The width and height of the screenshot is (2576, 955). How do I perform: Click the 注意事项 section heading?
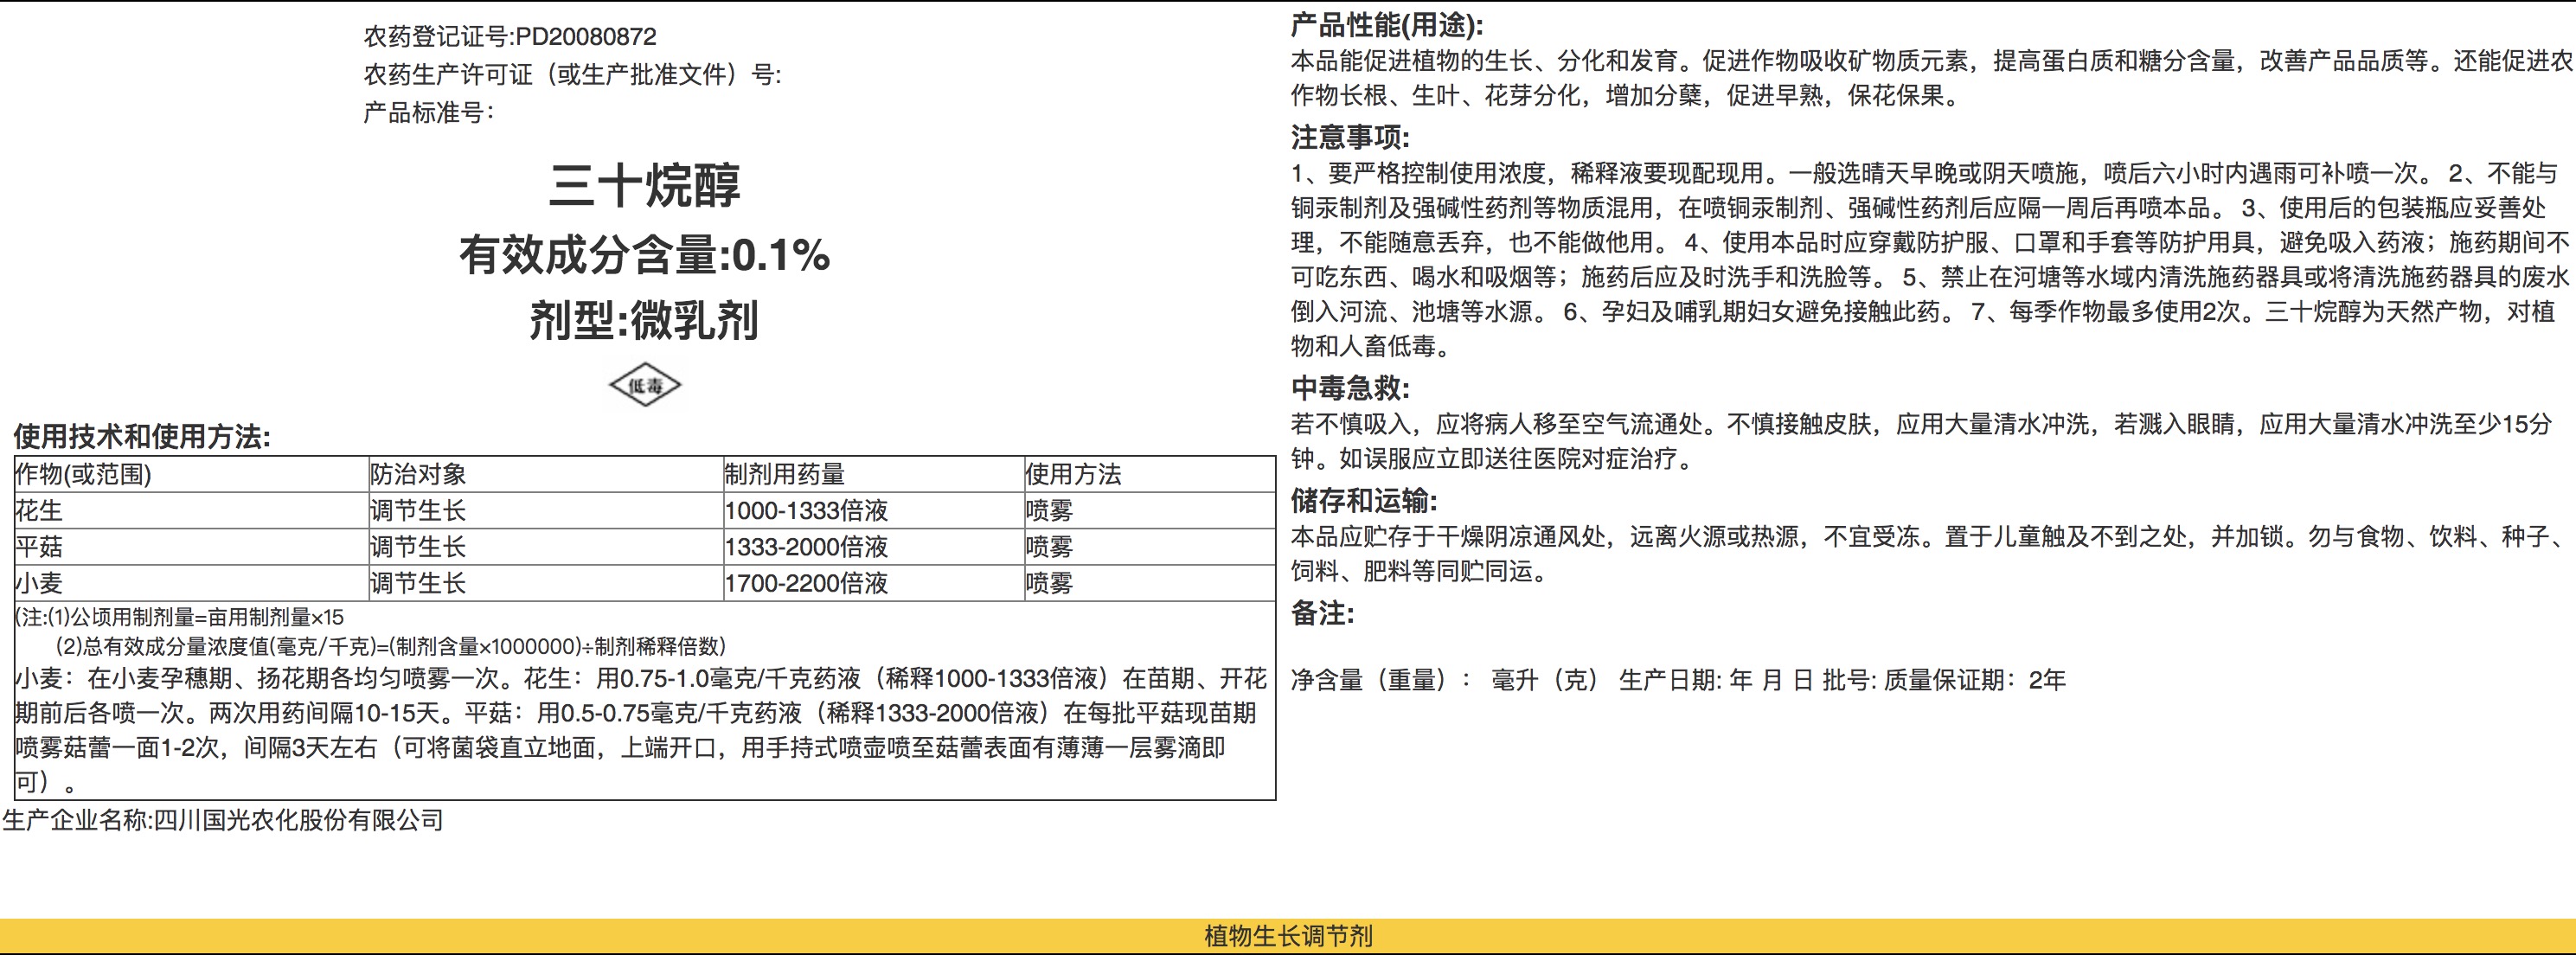1349,137
